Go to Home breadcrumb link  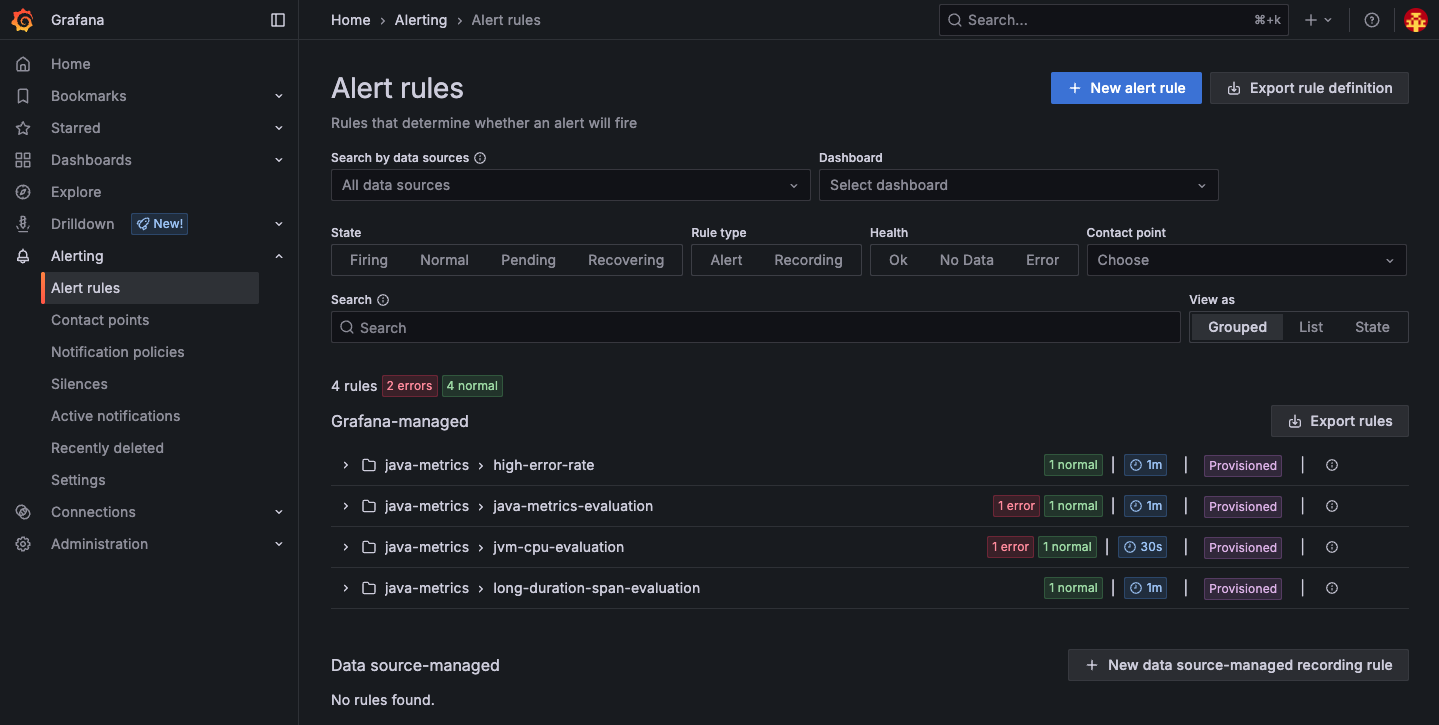(x=351, y=20)
